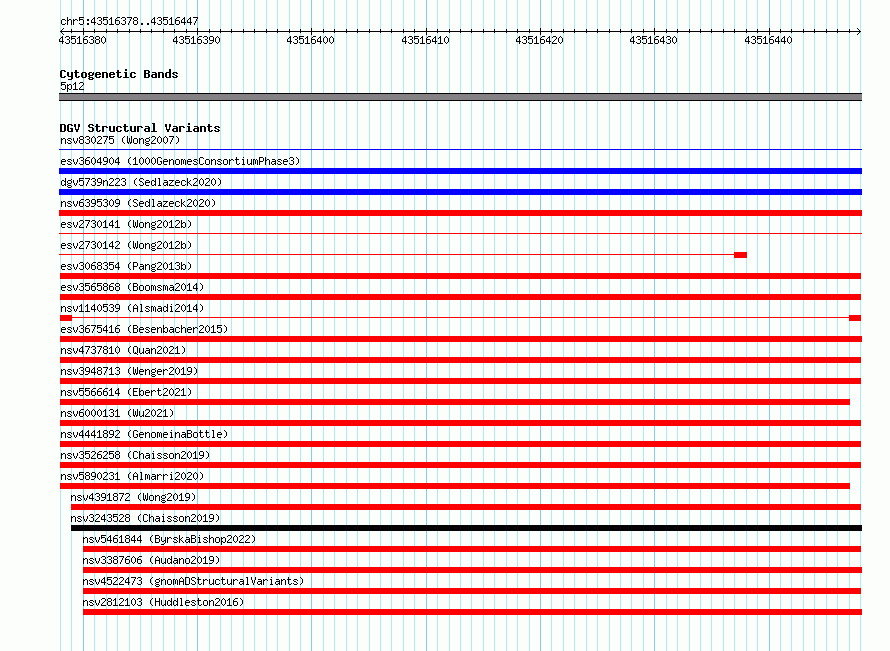Click the small red block on esv2730142
The height and width of the screenshot is (651, 890).
740,255
